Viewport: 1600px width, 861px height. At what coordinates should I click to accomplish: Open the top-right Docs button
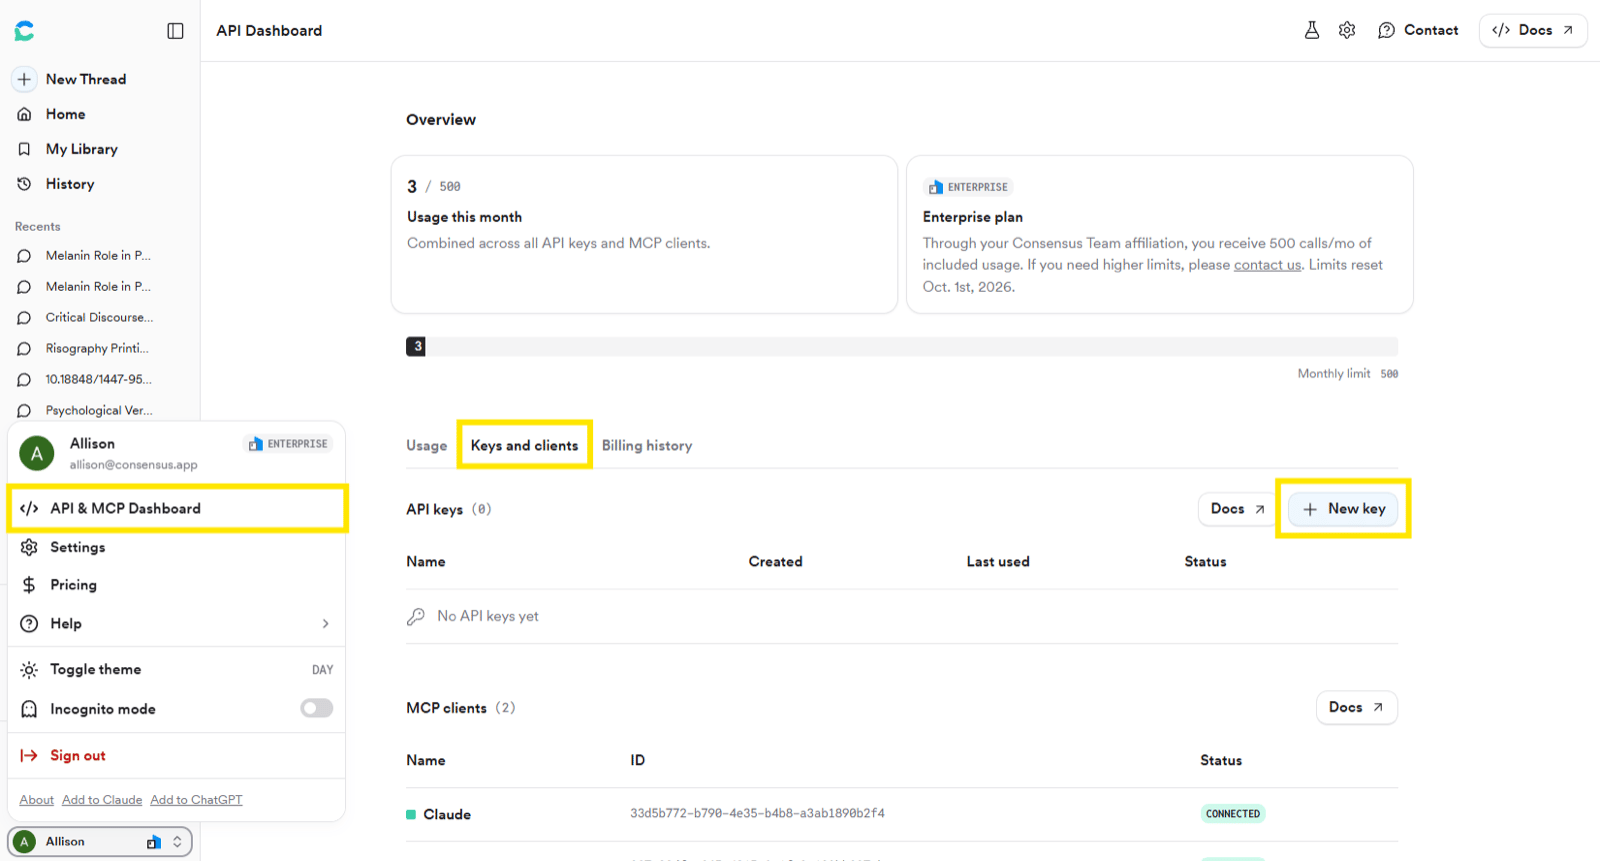tap(1533, 30)
